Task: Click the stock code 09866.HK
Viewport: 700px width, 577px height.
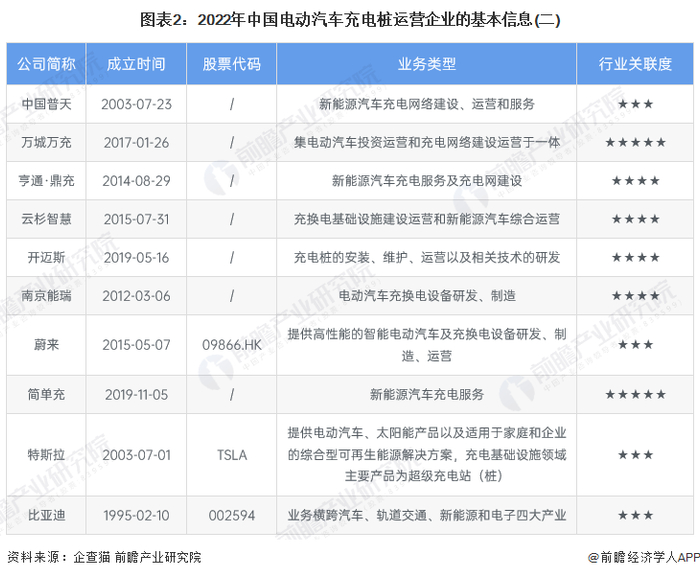Action: click(231, 345)
